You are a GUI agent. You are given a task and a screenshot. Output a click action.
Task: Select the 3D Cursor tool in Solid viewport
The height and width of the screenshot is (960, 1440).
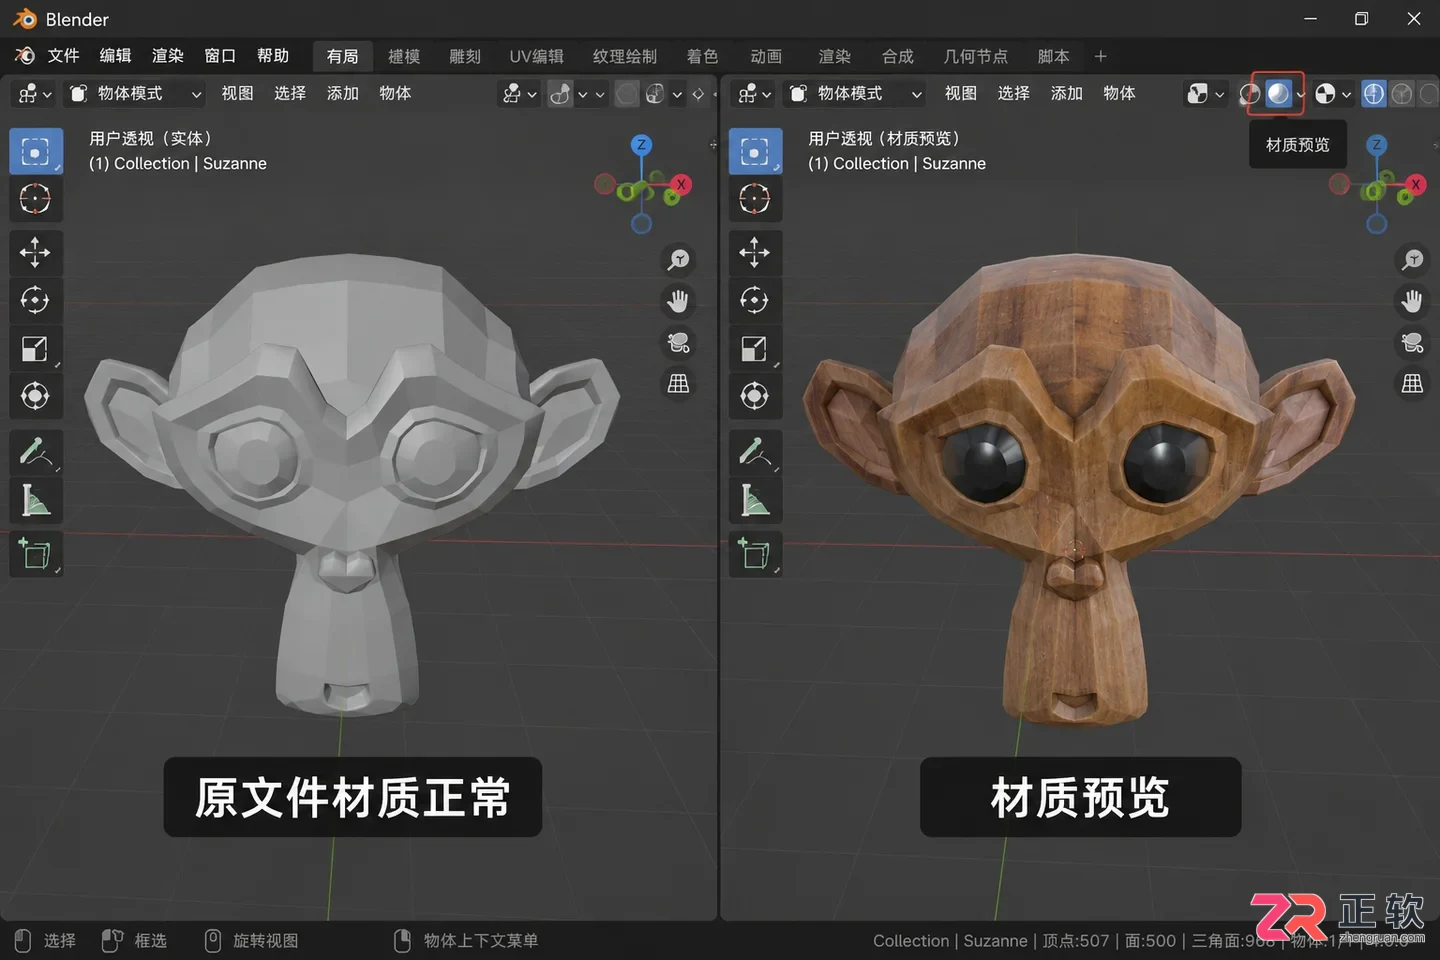coord(36,199)
